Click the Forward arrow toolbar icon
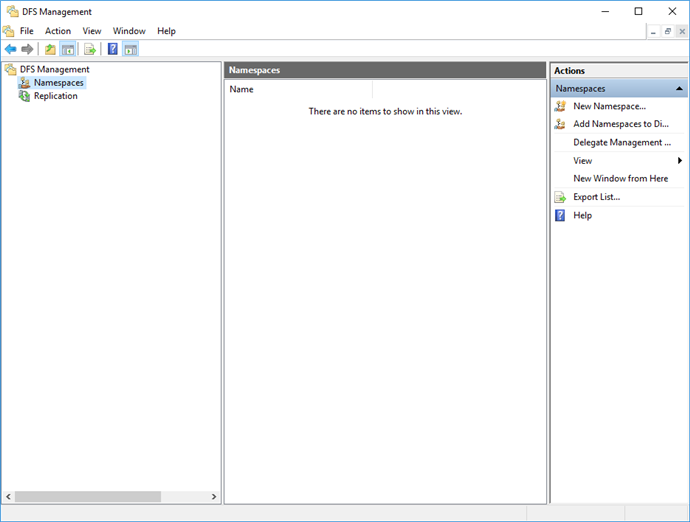 pyautogui.click(x=27, y=49)
